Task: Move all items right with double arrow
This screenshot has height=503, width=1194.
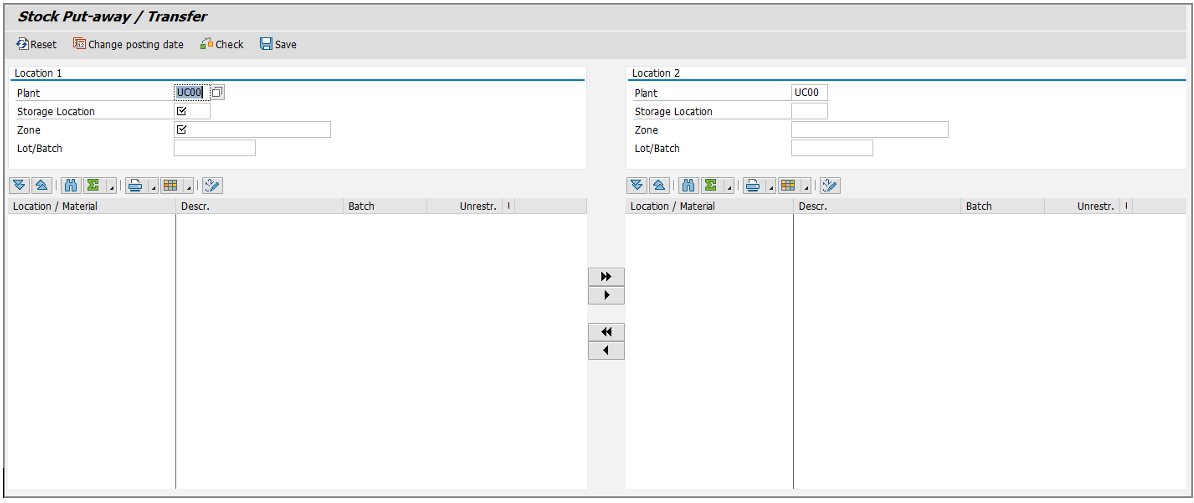Action: point(606,276)
